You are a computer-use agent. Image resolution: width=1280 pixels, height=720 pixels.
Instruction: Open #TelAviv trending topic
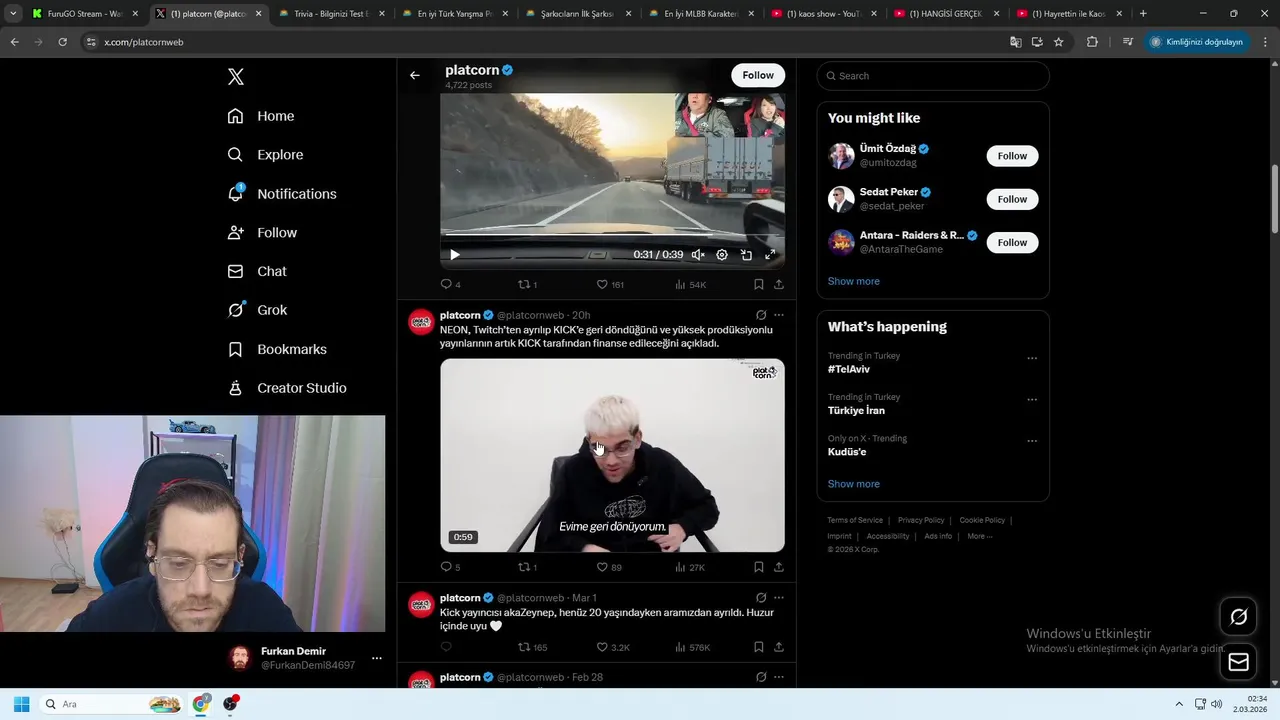pos(849,369)
